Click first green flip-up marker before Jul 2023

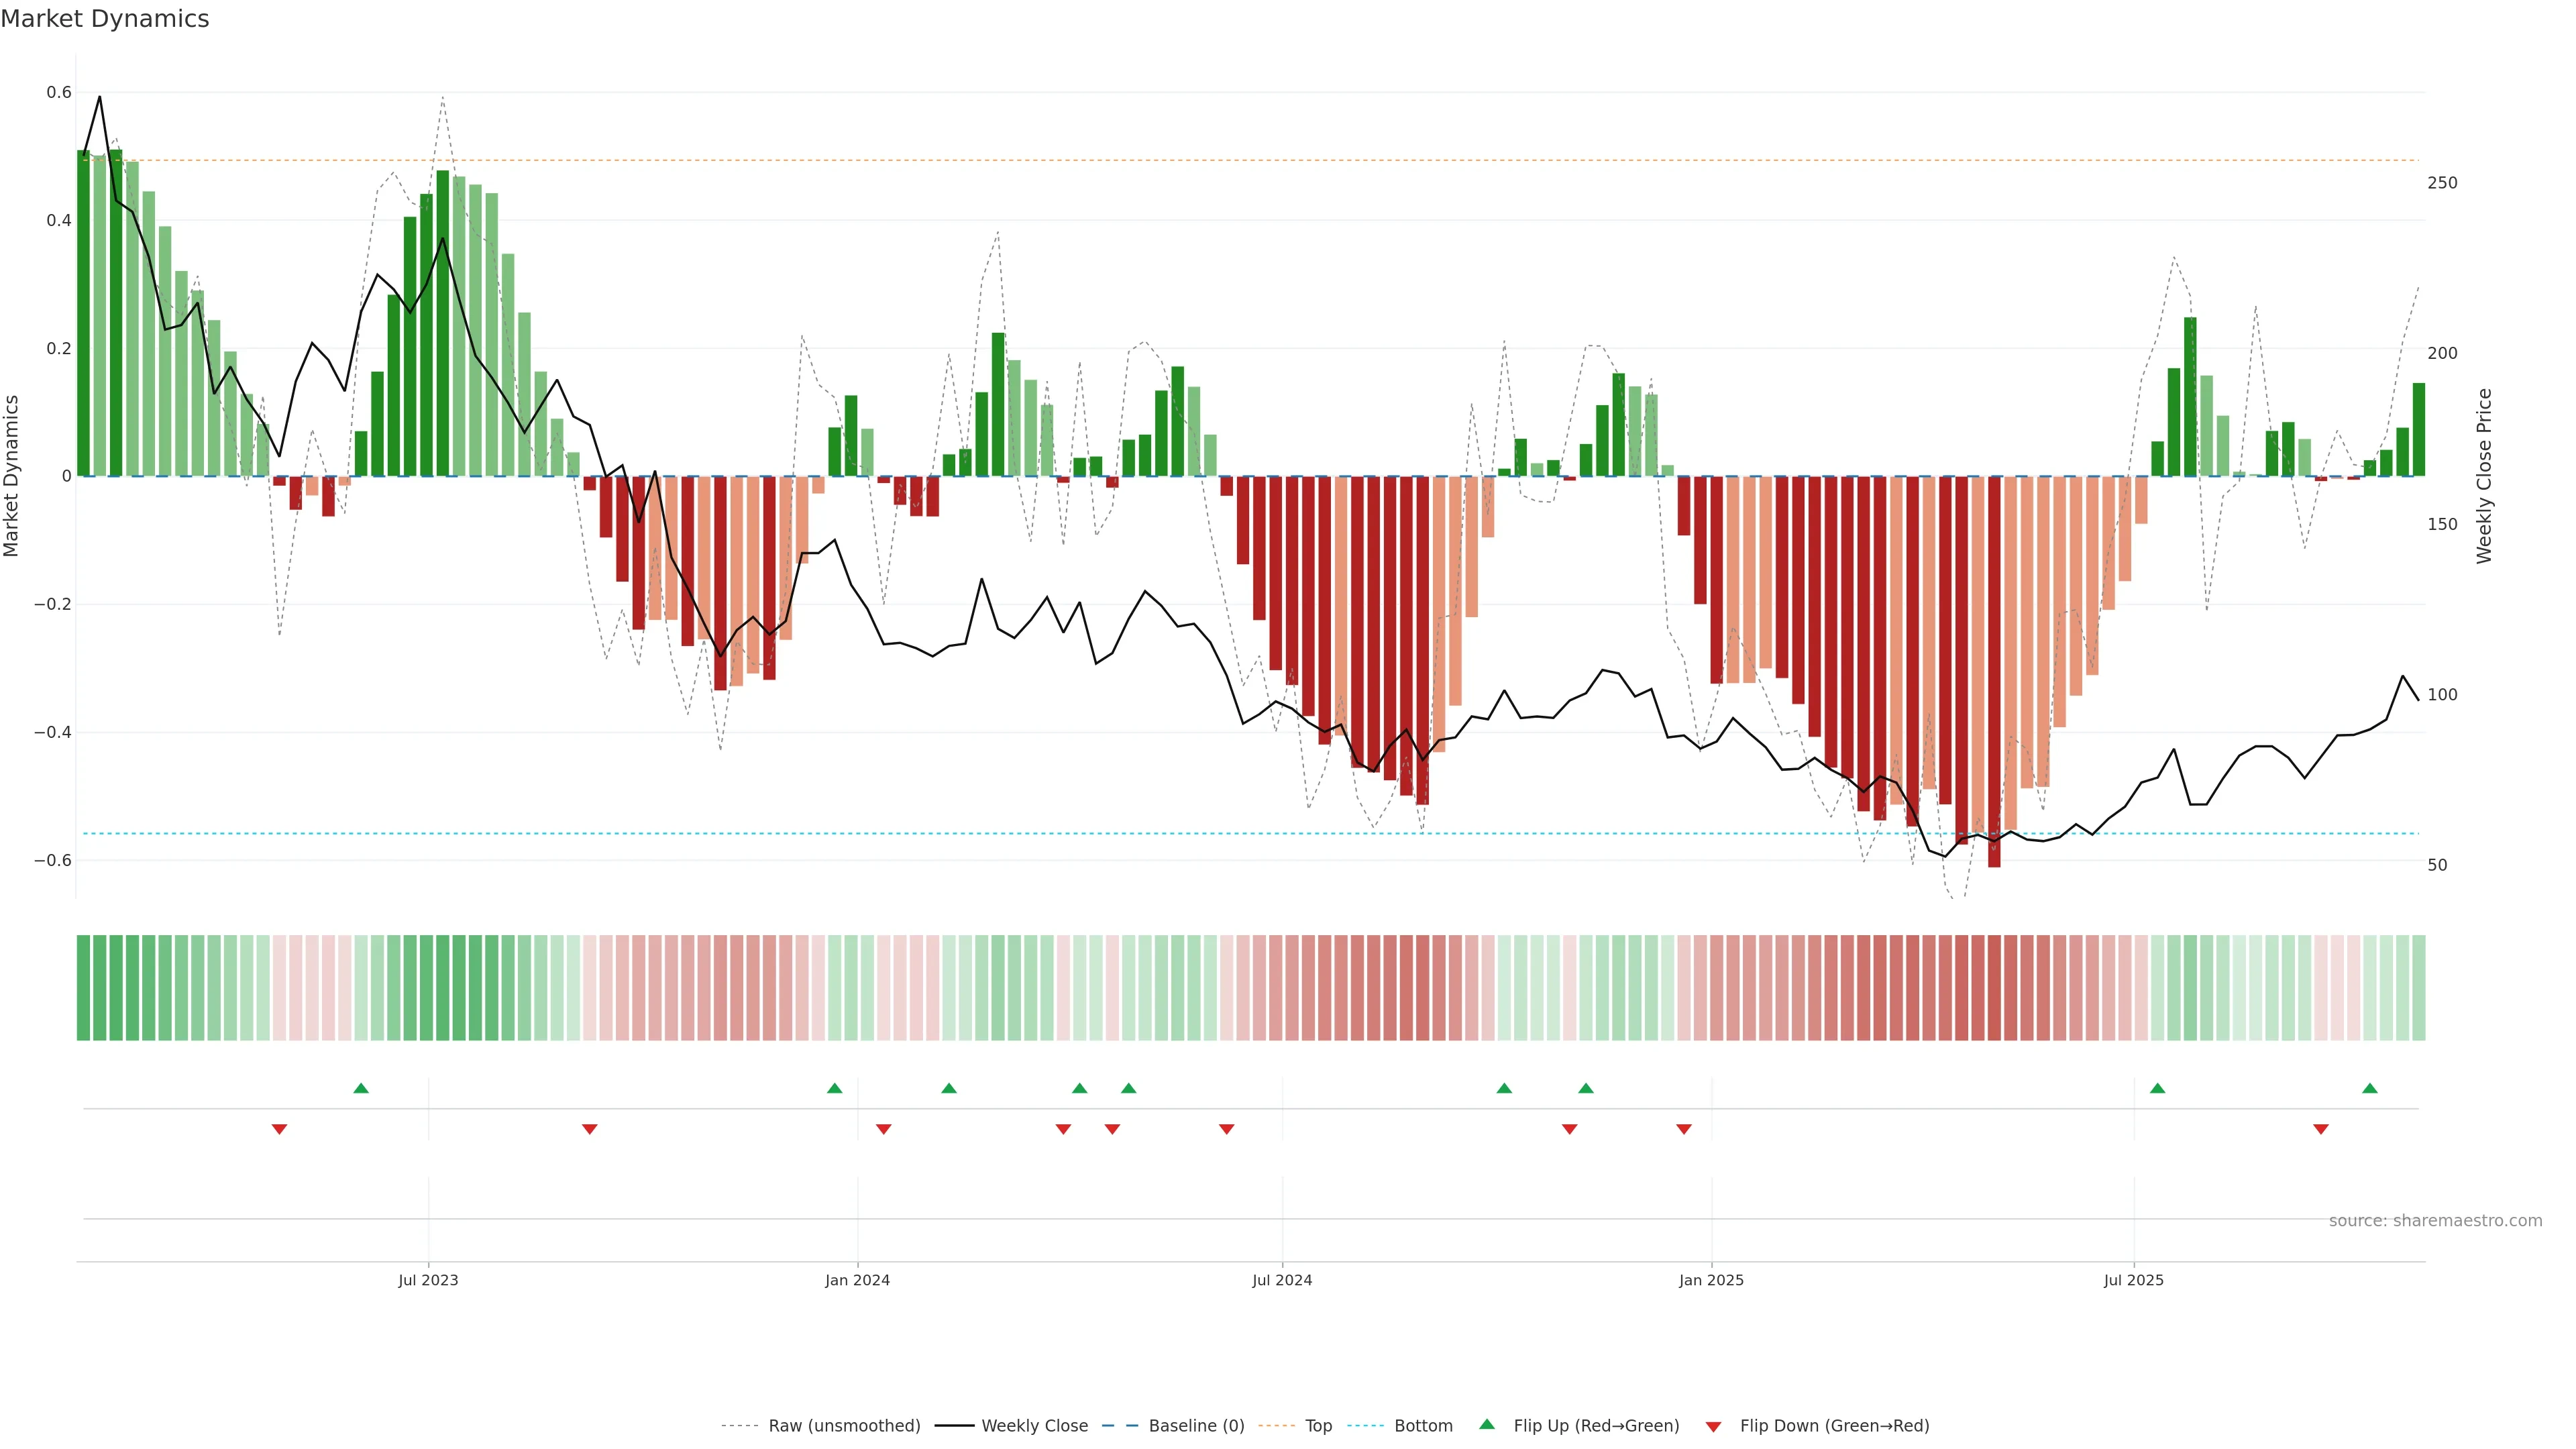(361, 1088)
